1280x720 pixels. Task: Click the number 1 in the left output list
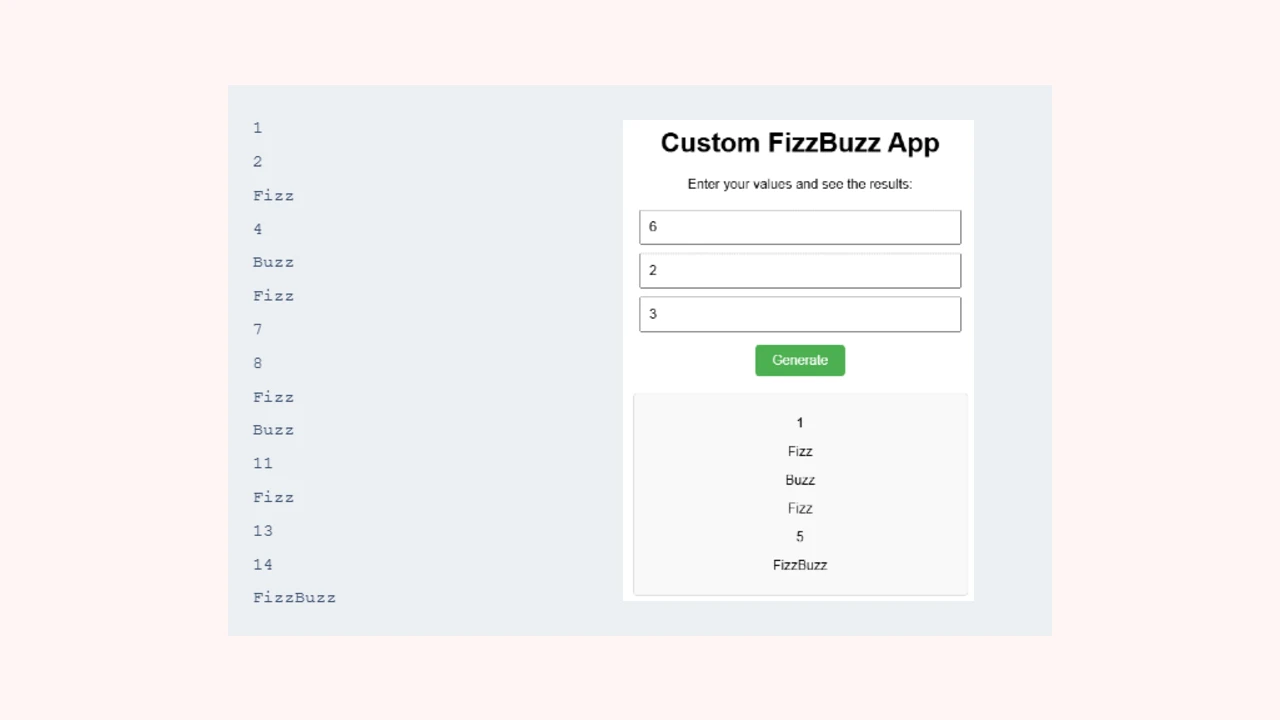click(257, 128)
